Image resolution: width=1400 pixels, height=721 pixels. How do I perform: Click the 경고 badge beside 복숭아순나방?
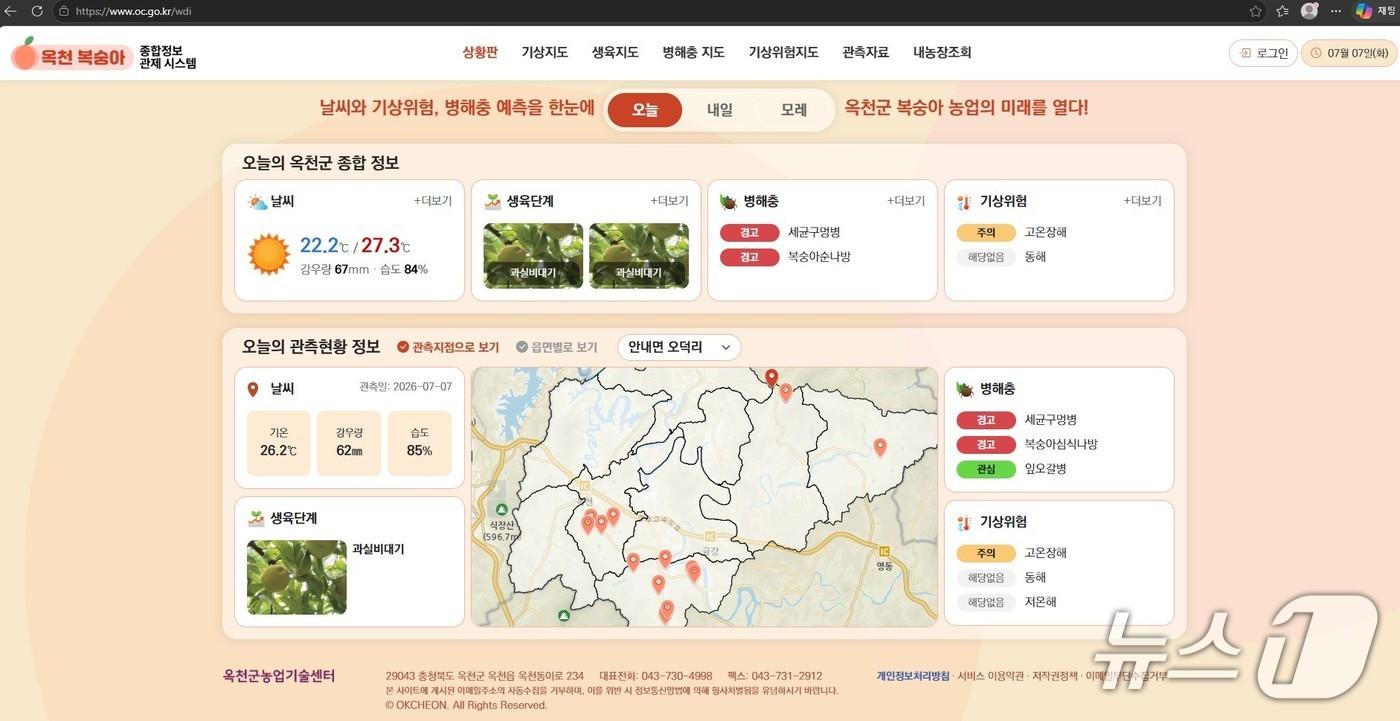tap(749, 257)
